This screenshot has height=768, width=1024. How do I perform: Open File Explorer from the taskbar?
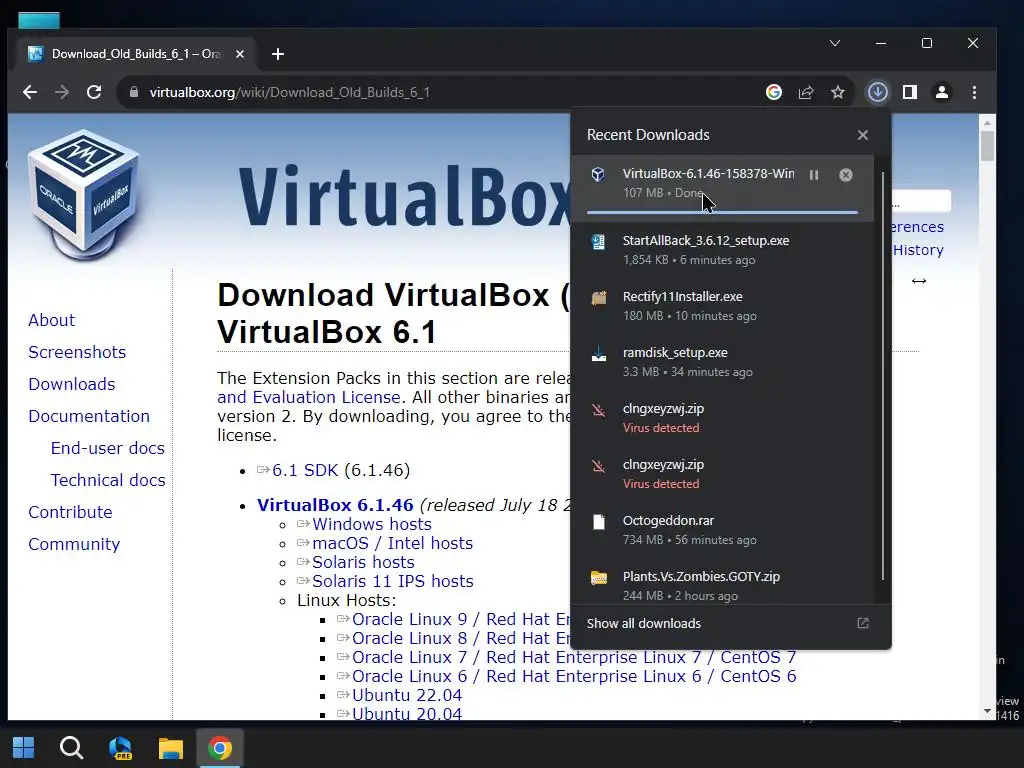[x=170, y=748]
